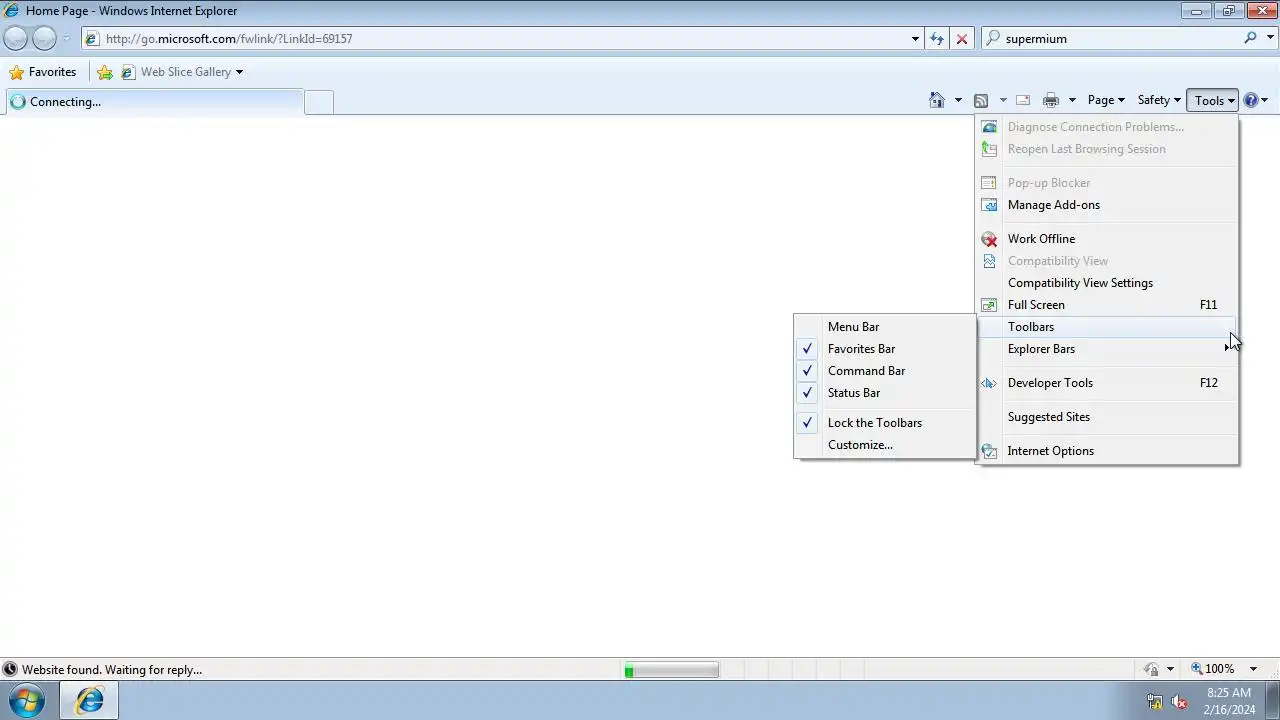Open the Help dropdown arrow
This screenshot has height=720, width=1280.
[x=1265, y=100]
